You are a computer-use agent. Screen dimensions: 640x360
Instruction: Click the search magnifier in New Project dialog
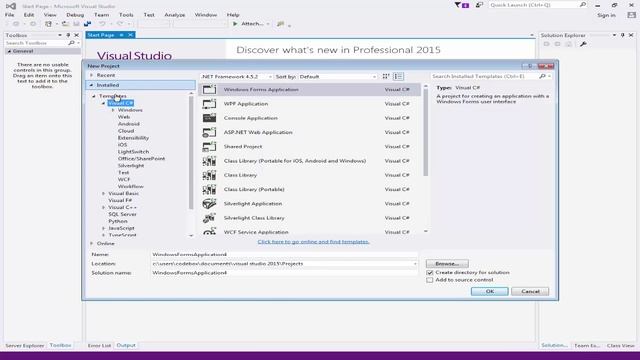542,76
